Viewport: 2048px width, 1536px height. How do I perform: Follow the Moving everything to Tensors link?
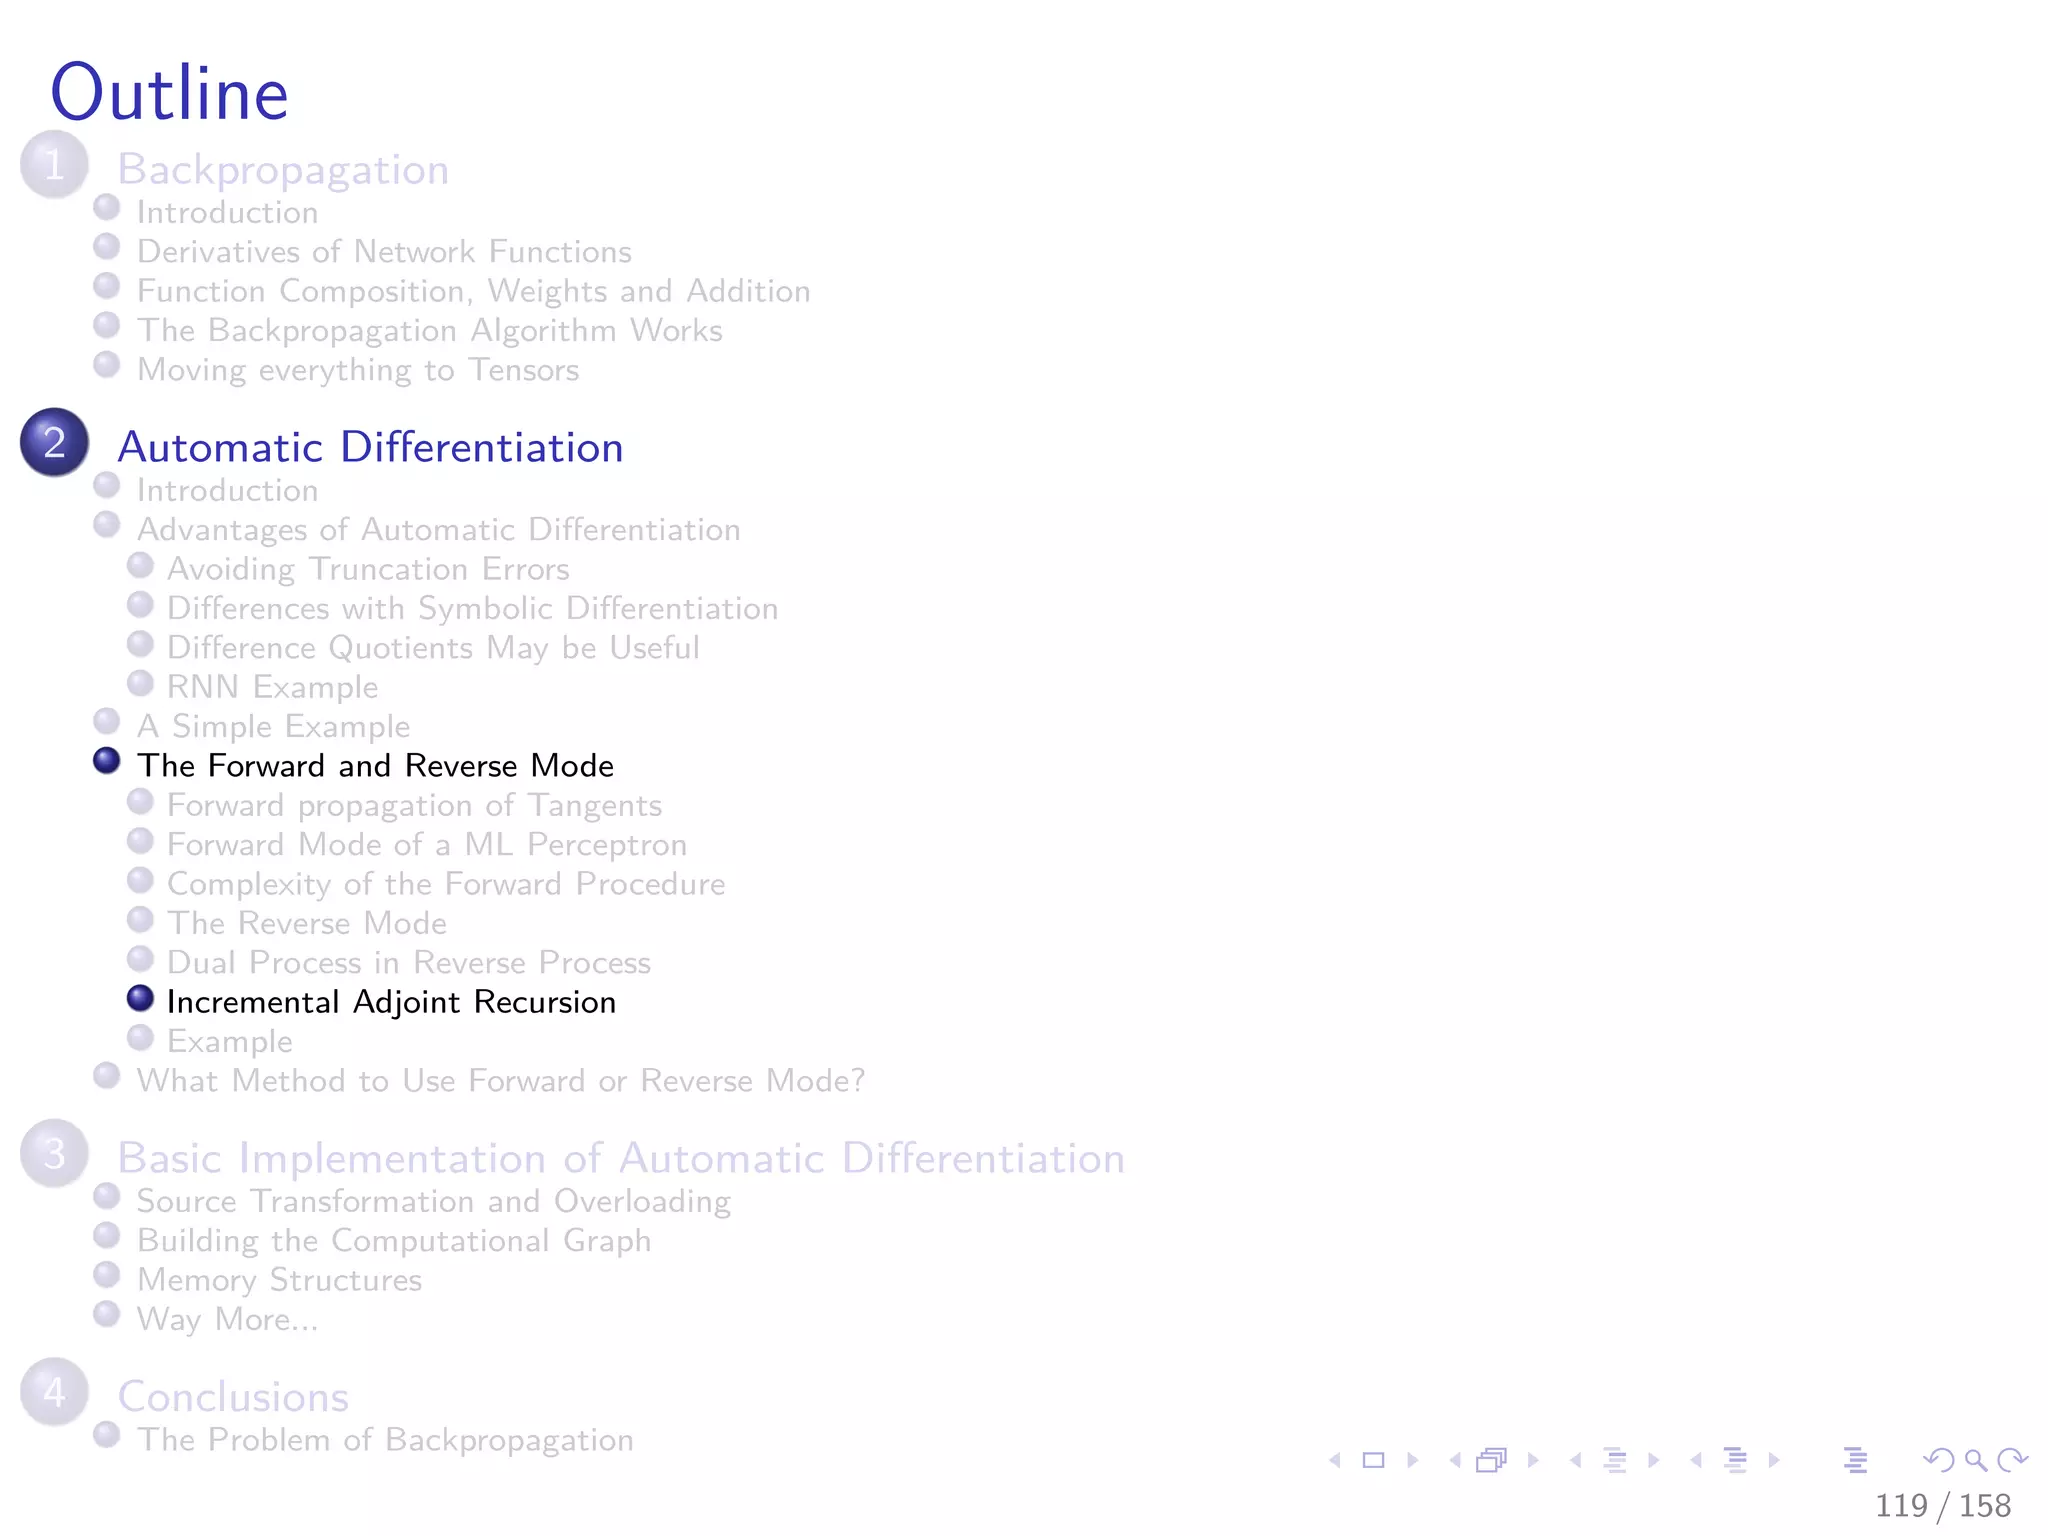tap(358, 370)
